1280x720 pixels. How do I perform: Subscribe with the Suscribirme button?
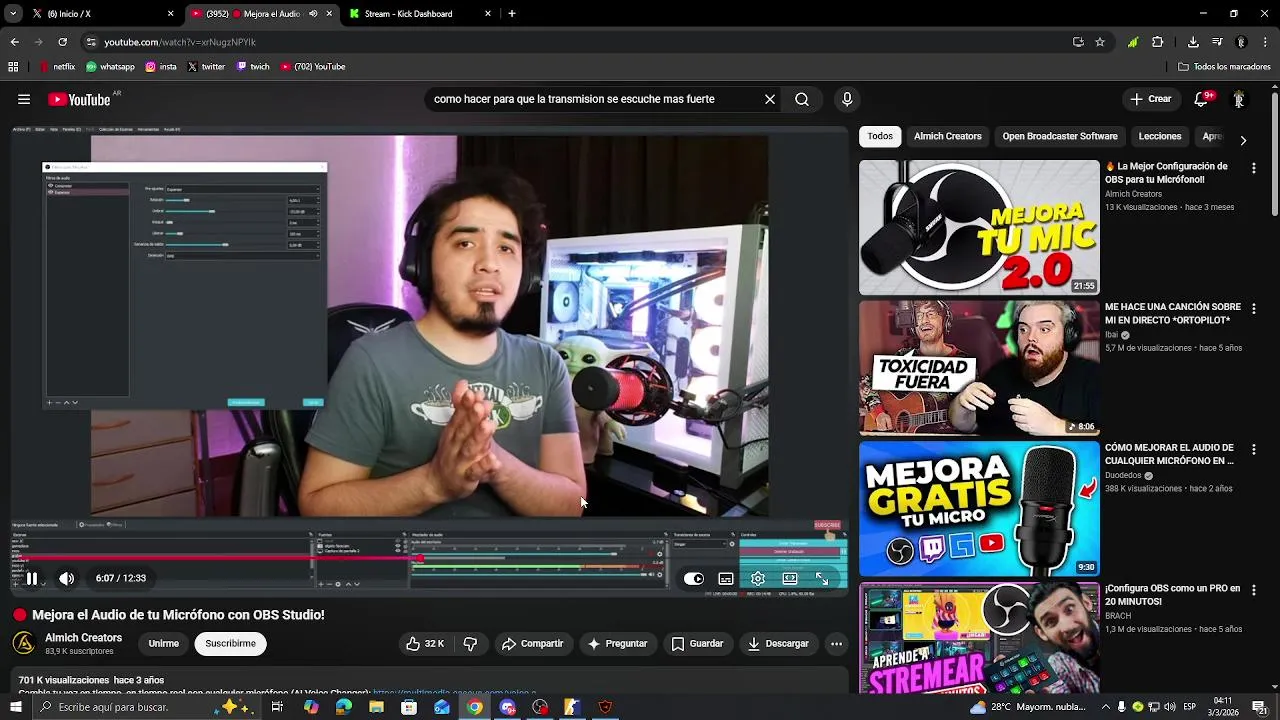[x=231, y=644]
